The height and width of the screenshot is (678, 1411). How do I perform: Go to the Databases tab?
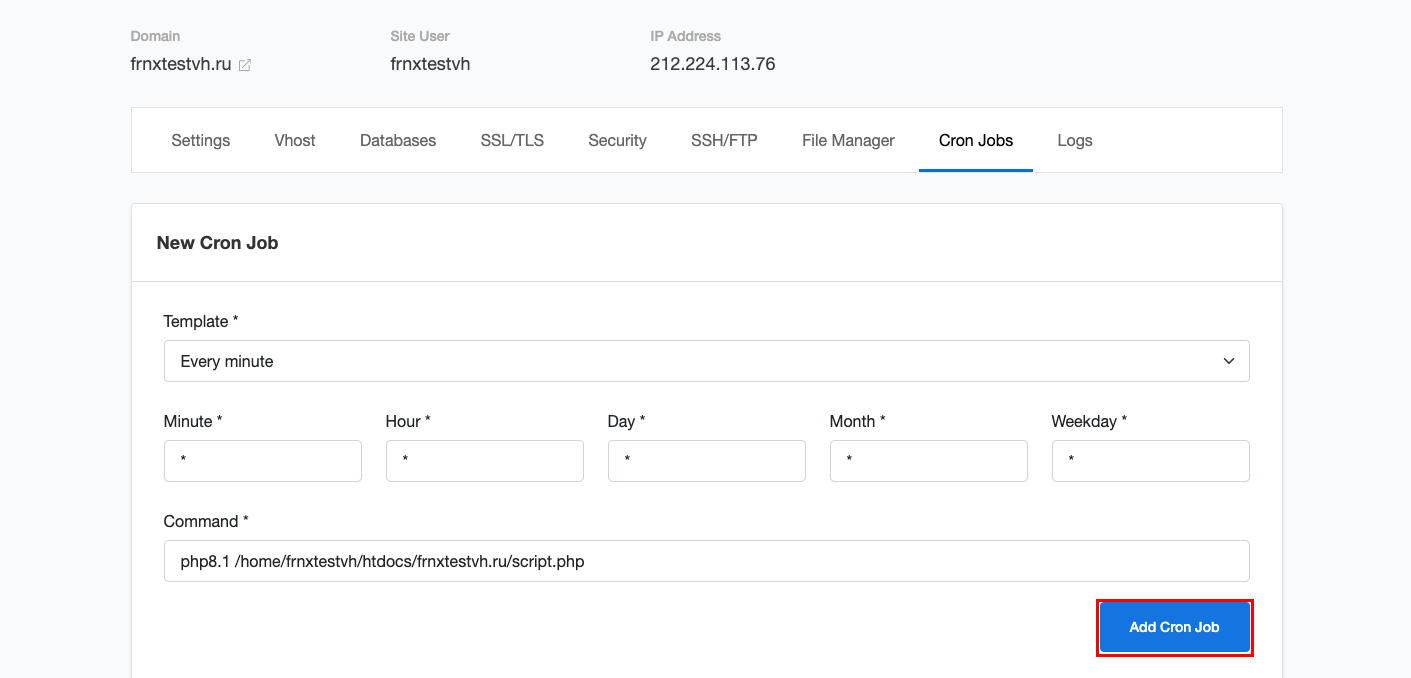[398, 140]
